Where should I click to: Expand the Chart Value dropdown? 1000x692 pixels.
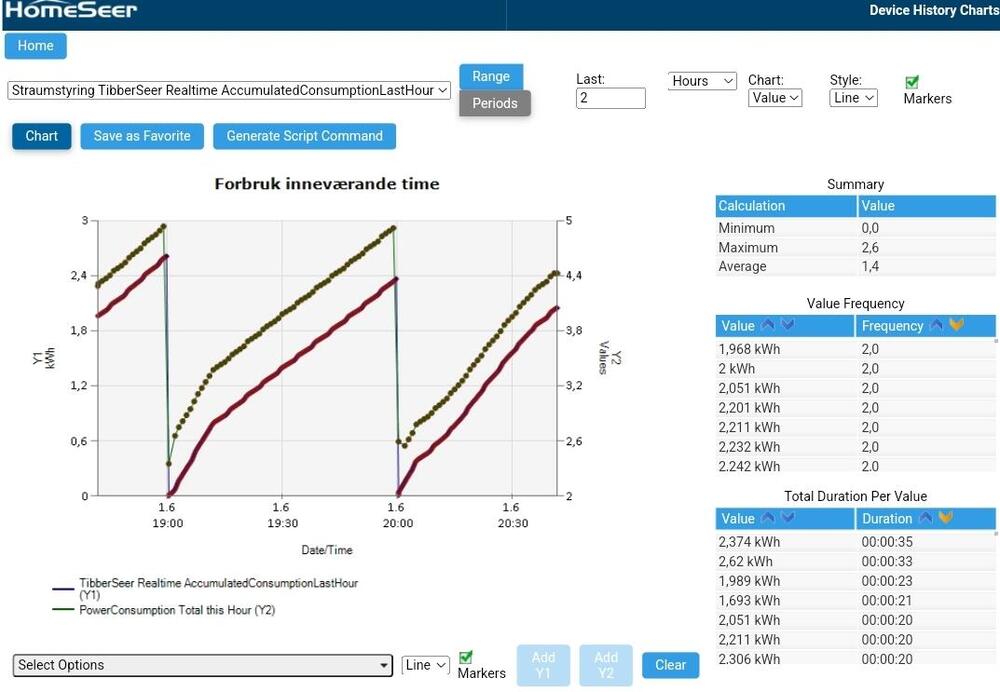(x=775, y=98)
